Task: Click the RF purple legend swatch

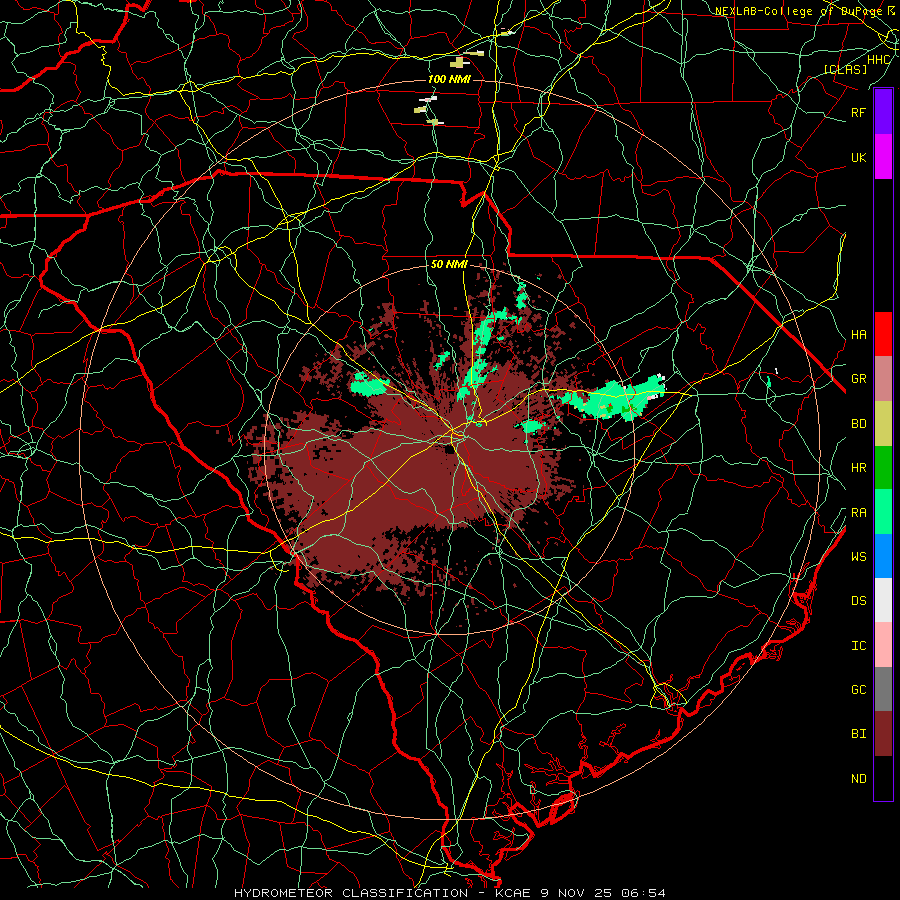Action: coord(883,112)
